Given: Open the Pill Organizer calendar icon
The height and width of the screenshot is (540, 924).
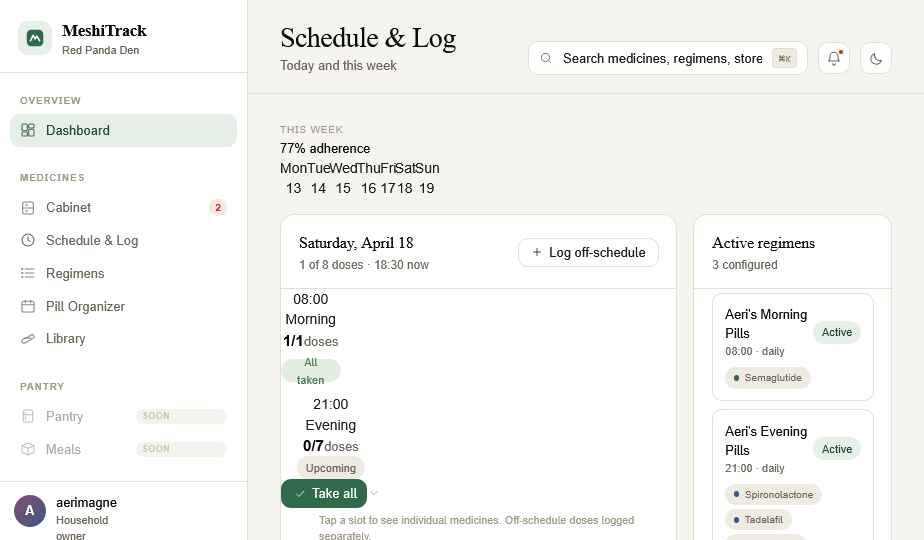Looking at the screenshot, I should pyautogui.click(x=28, y=307).
